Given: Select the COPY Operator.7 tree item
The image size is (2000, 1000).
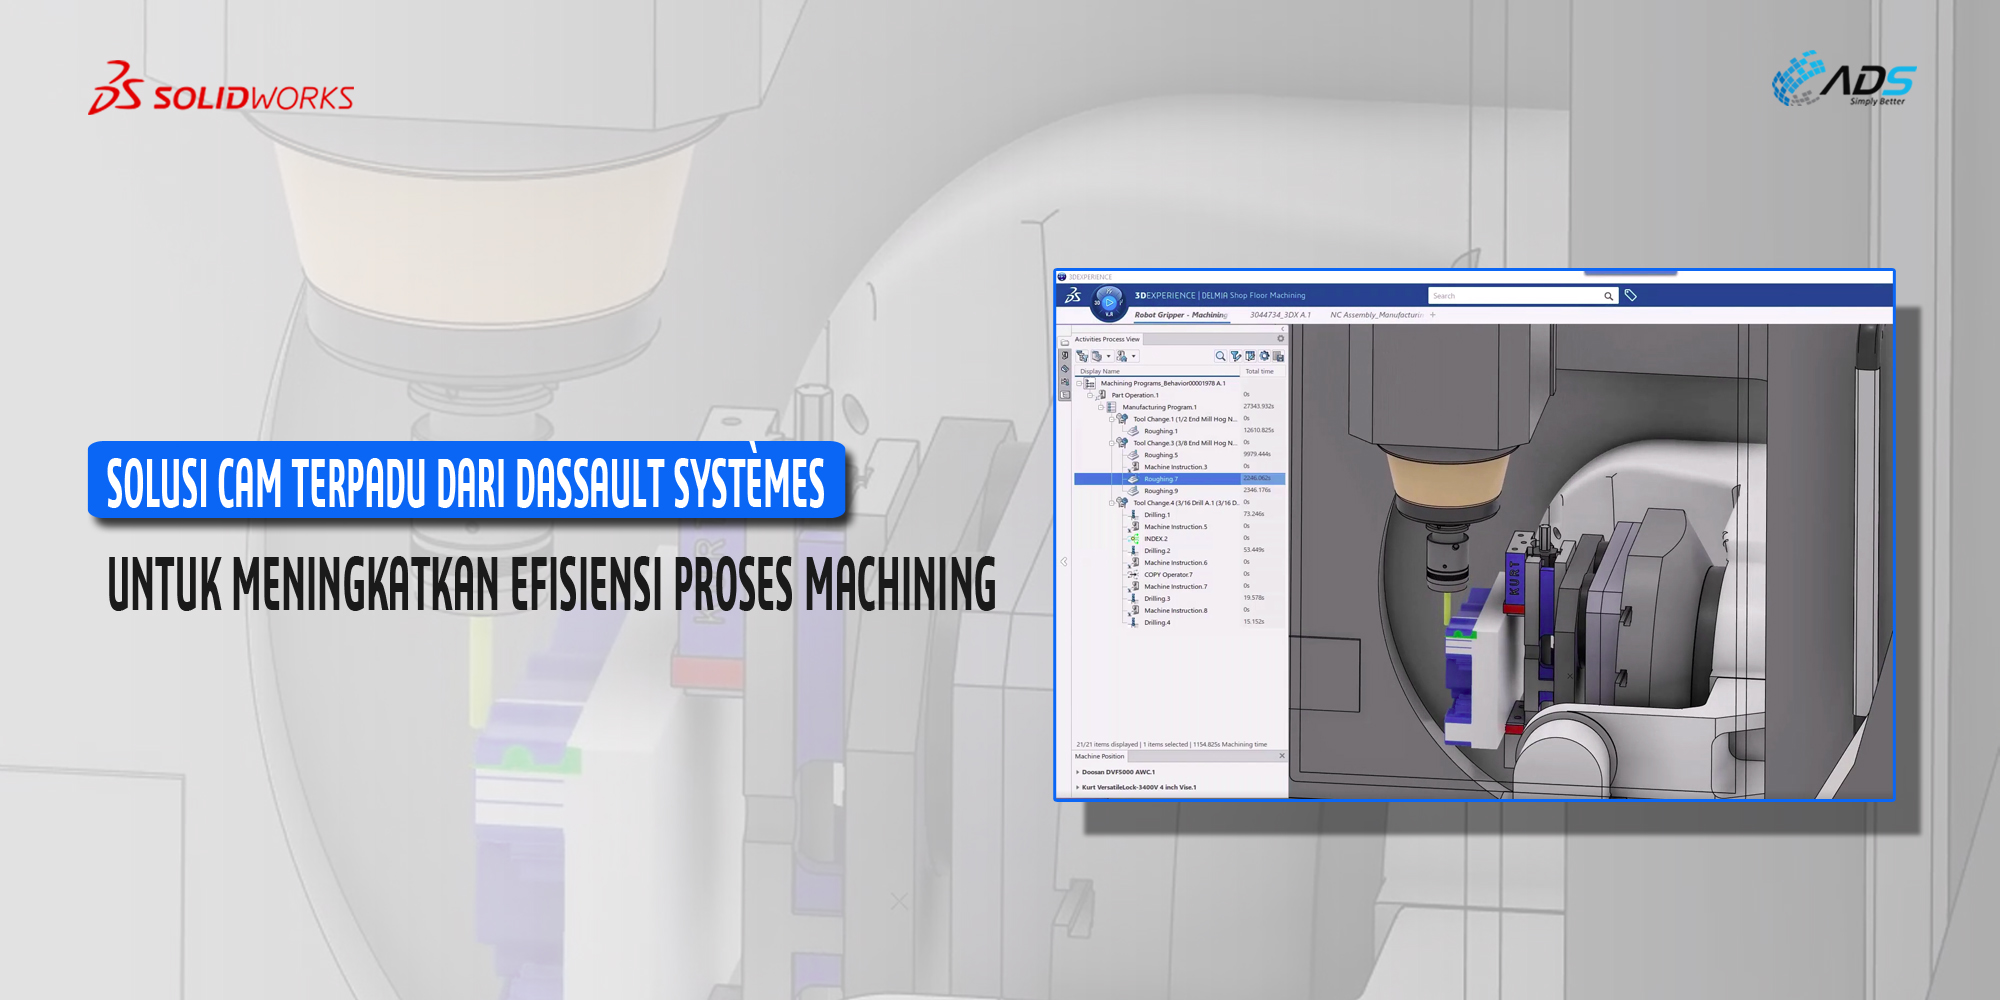Looking at the screenshot, I should pyautogui.click(x=1168, y=575).
